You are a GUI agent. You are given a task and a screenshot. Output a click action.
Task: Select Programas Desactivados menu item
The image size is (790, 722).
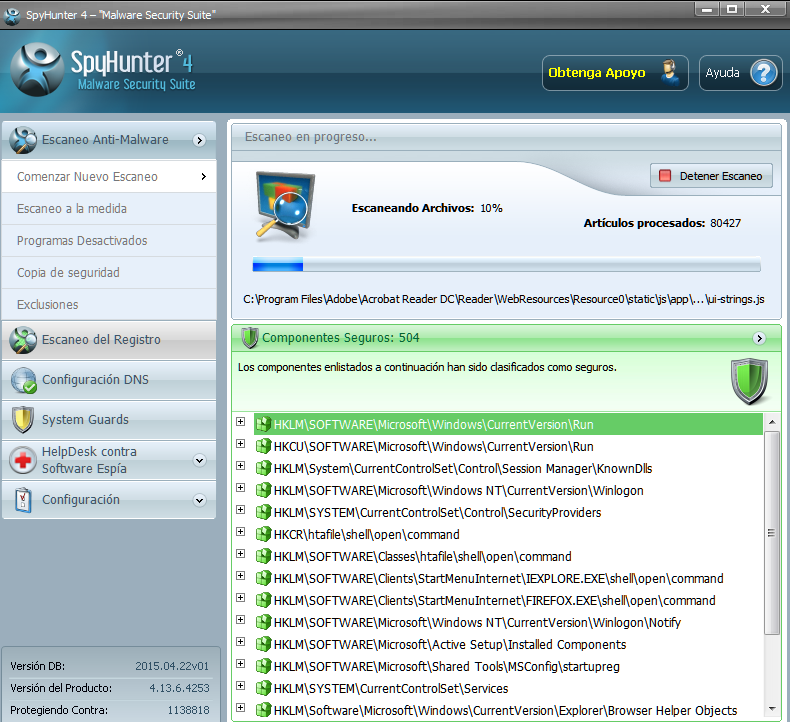click(x=82, y=241)
